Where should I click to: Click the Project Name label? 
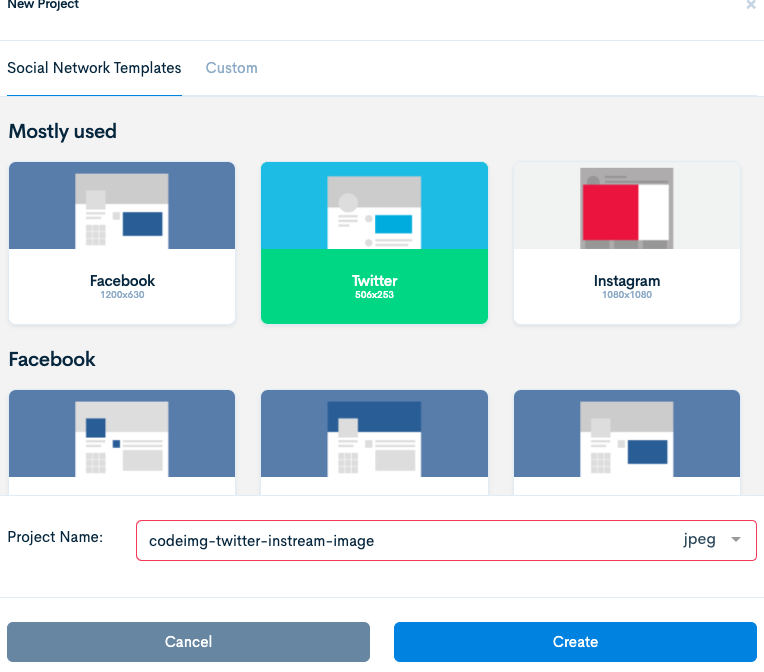tap(55, 537)
